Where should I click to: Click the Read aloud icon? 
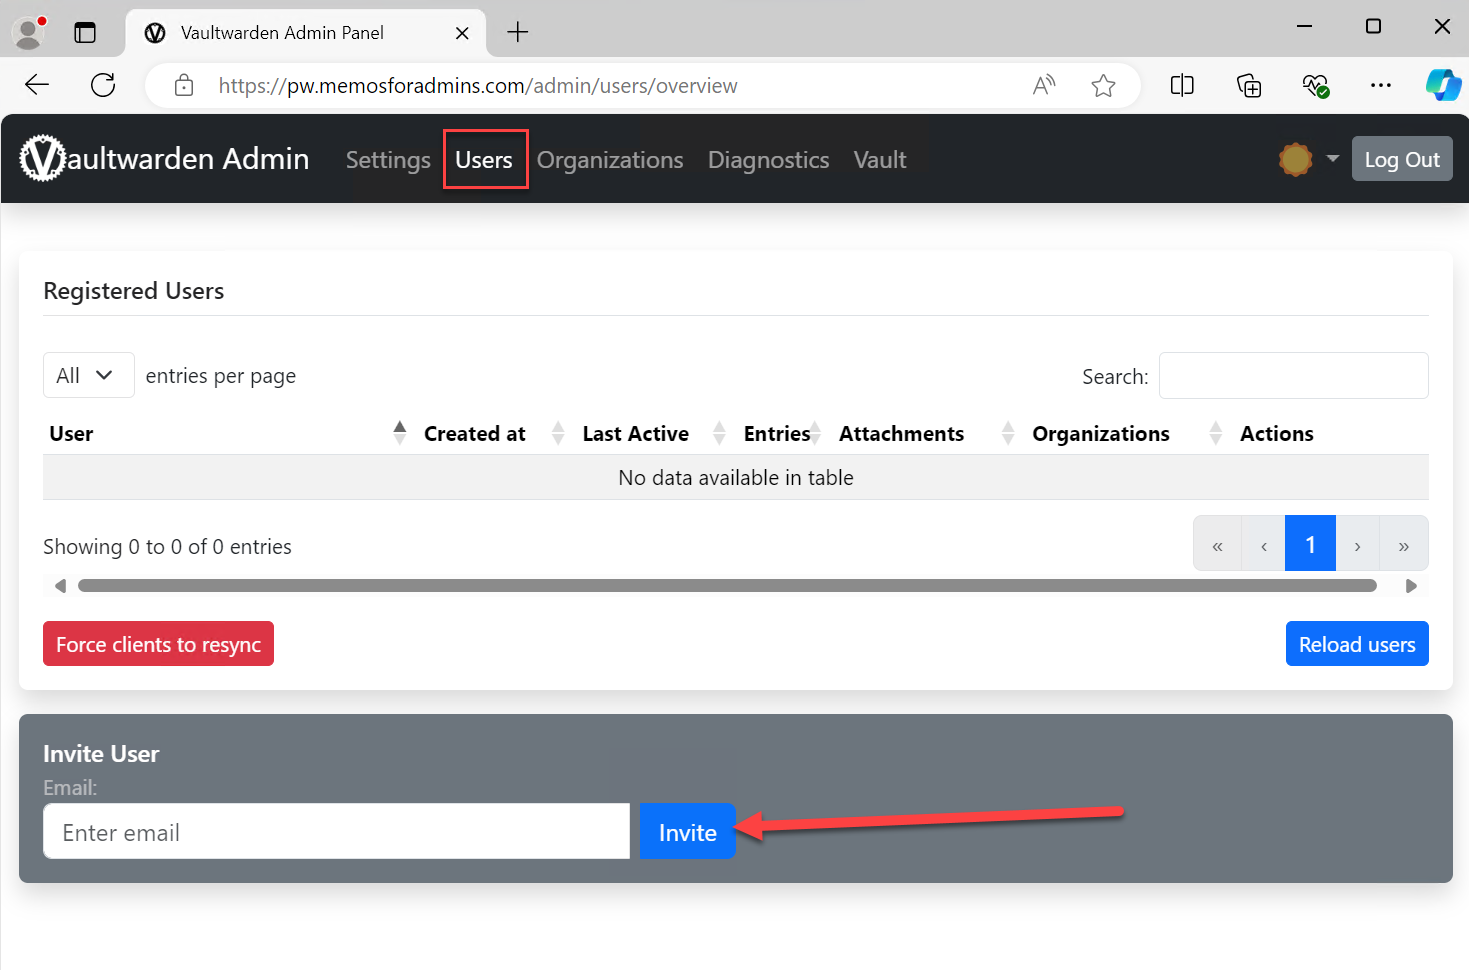[1044, 85]
